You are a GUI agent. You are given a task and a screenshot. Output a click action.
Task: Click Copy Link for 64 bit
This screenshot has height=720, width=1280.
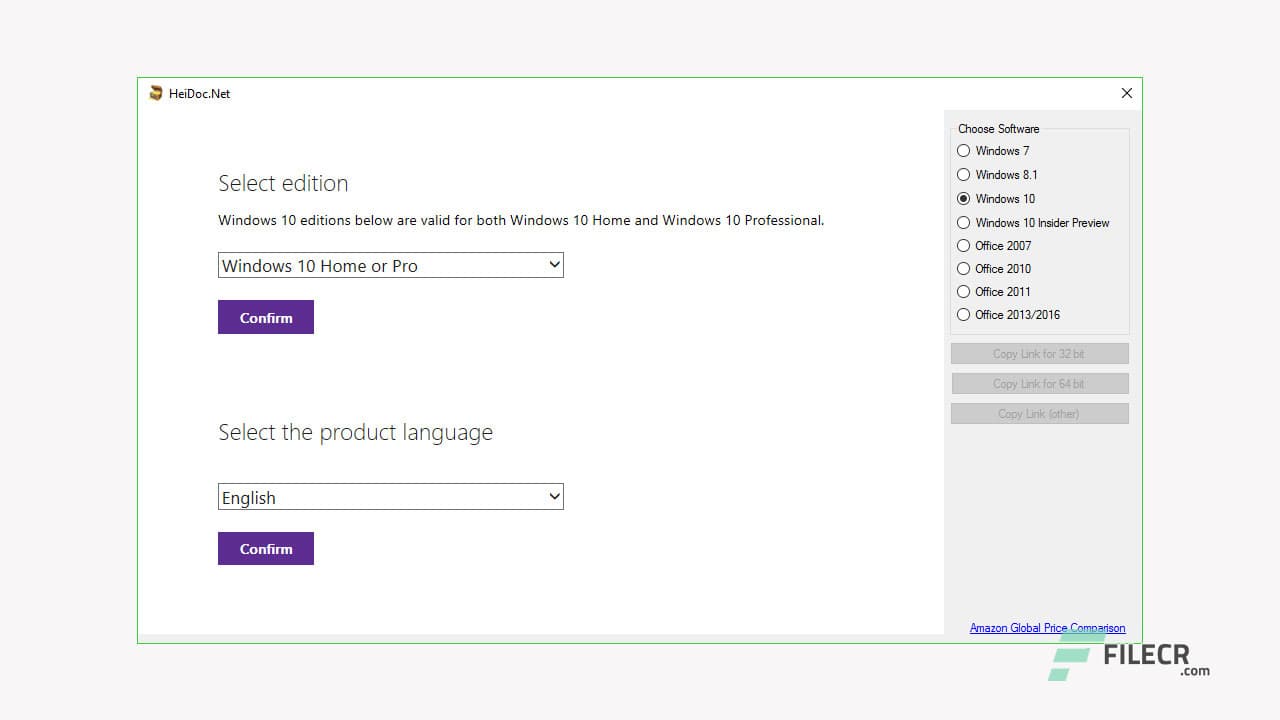(x=1039, y=383)
